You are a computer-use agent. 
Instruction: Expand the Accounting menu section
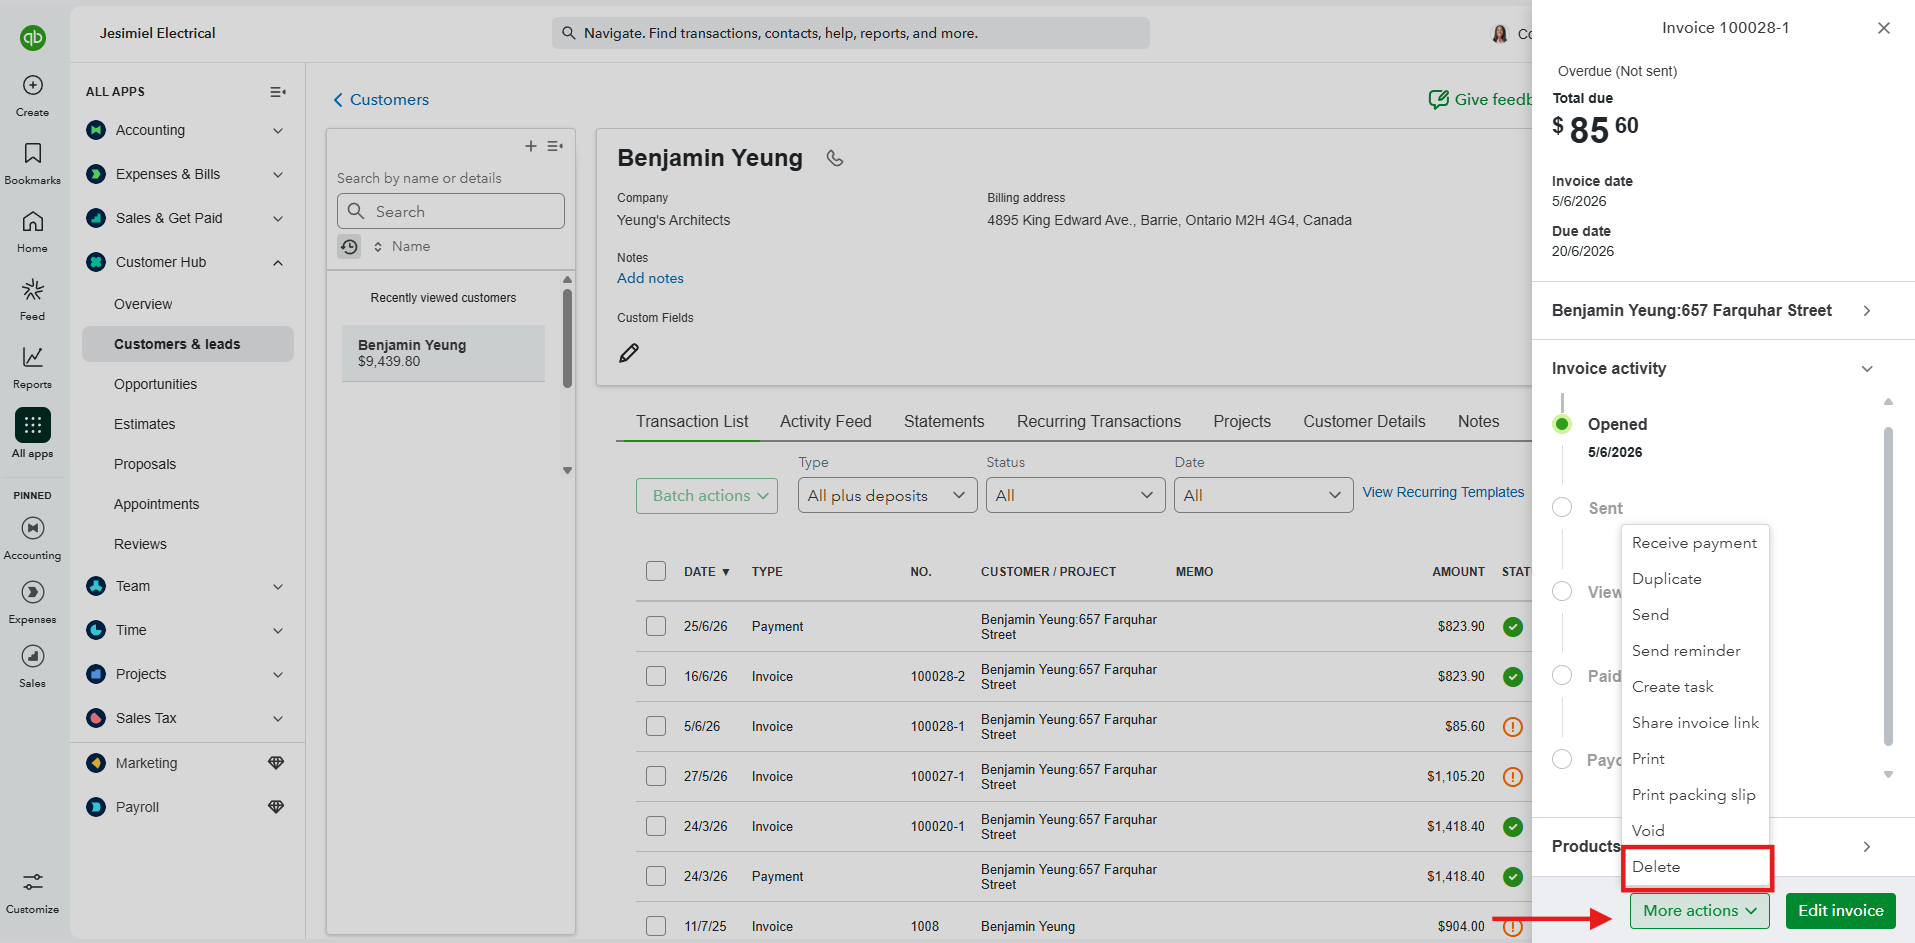pos(278,130)
